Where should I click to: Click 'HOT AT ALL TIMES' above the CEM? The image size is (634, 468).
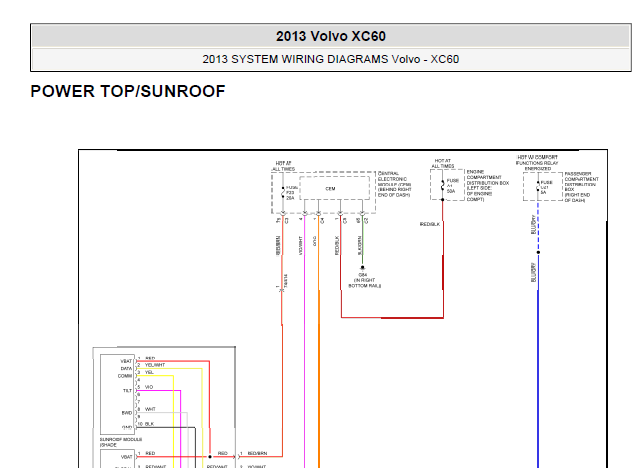(x=283, y=166)
